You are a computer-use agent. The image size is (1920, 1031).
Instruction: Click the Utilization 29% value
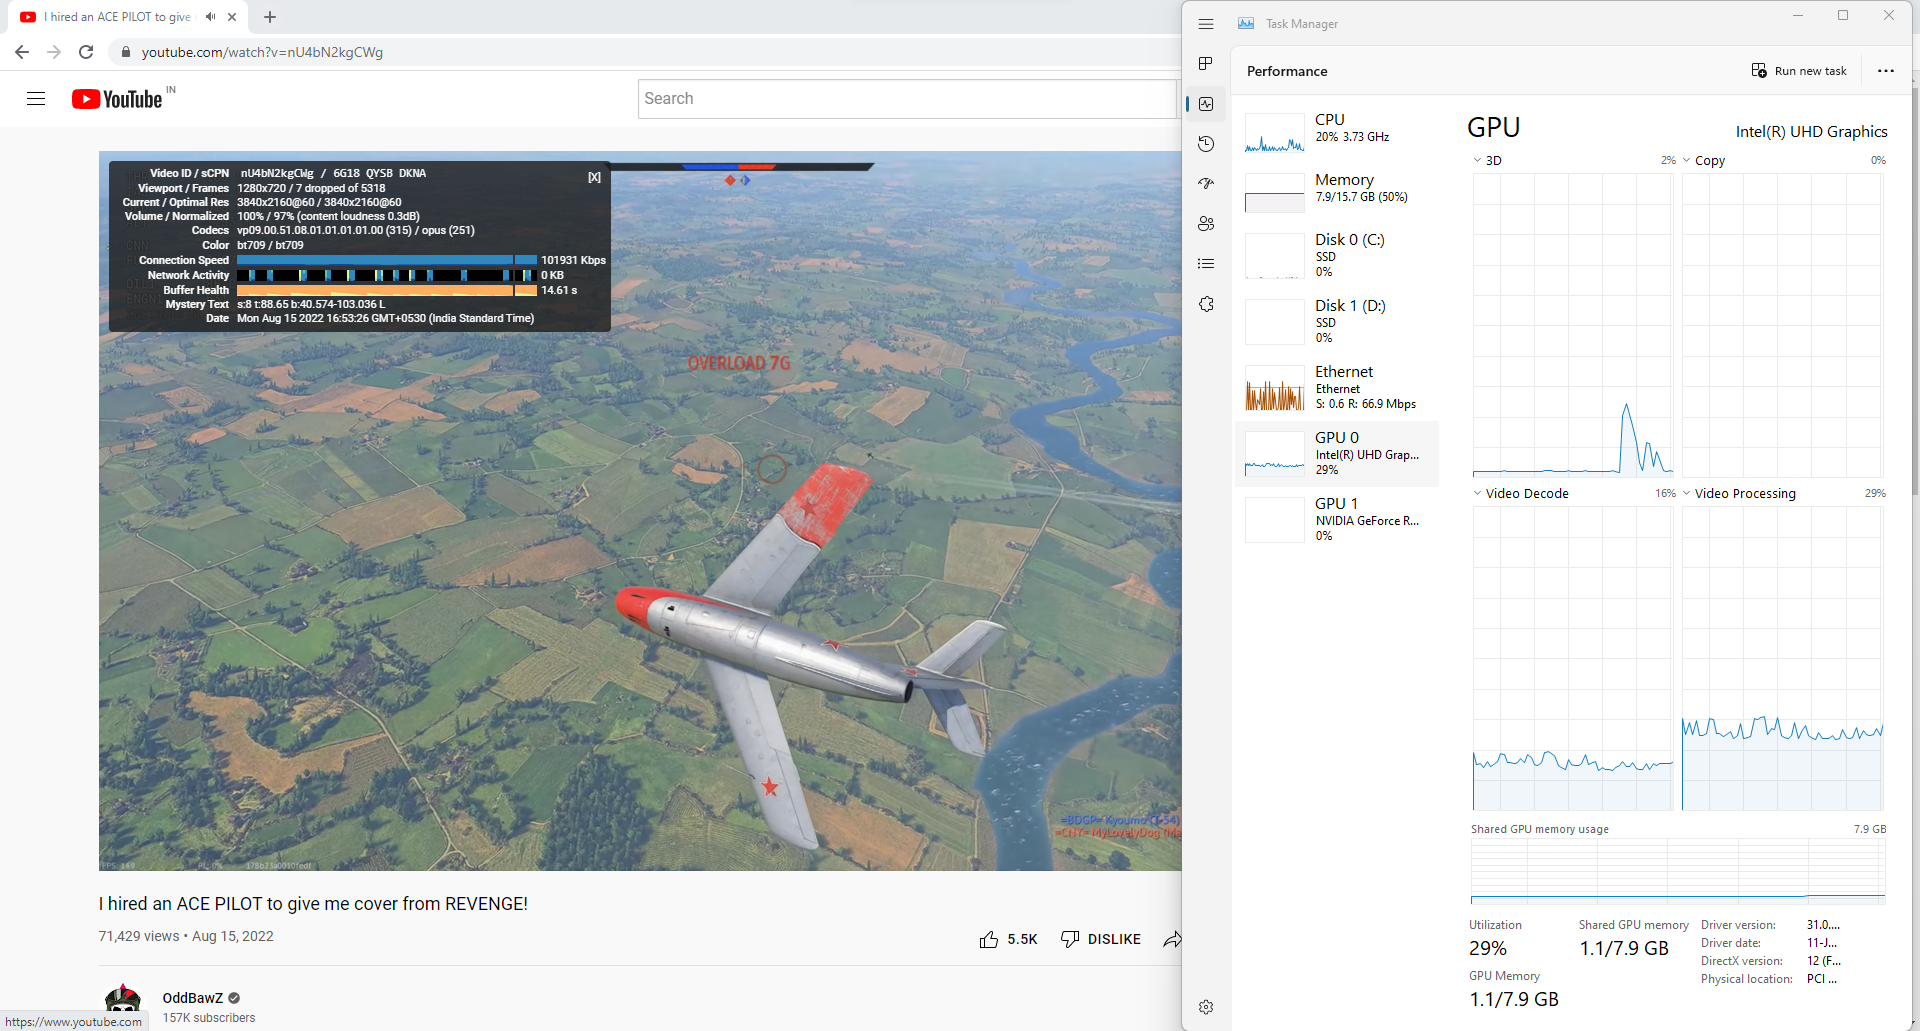[1488, 949]
